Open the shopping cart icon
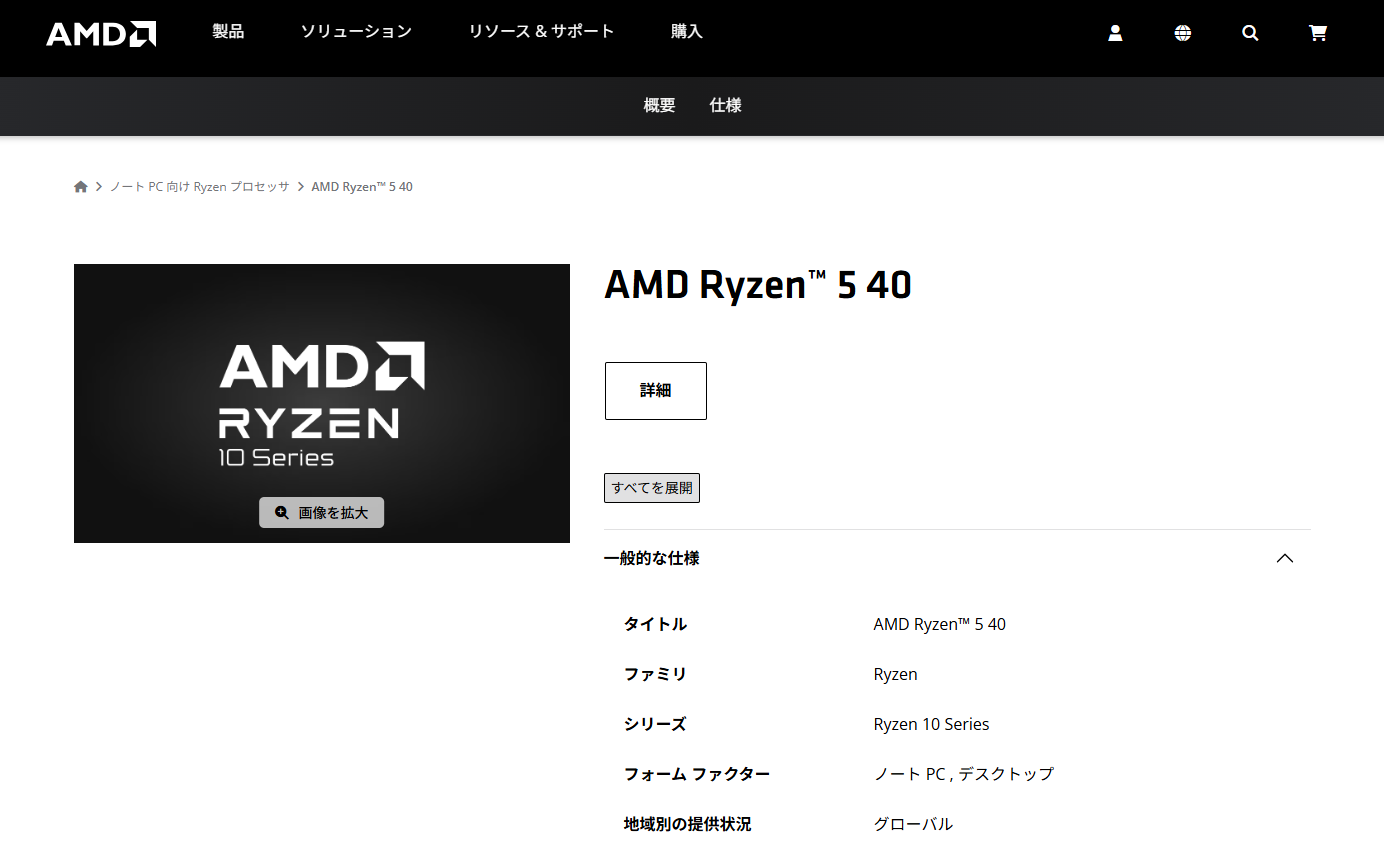 click(1318, 33)
